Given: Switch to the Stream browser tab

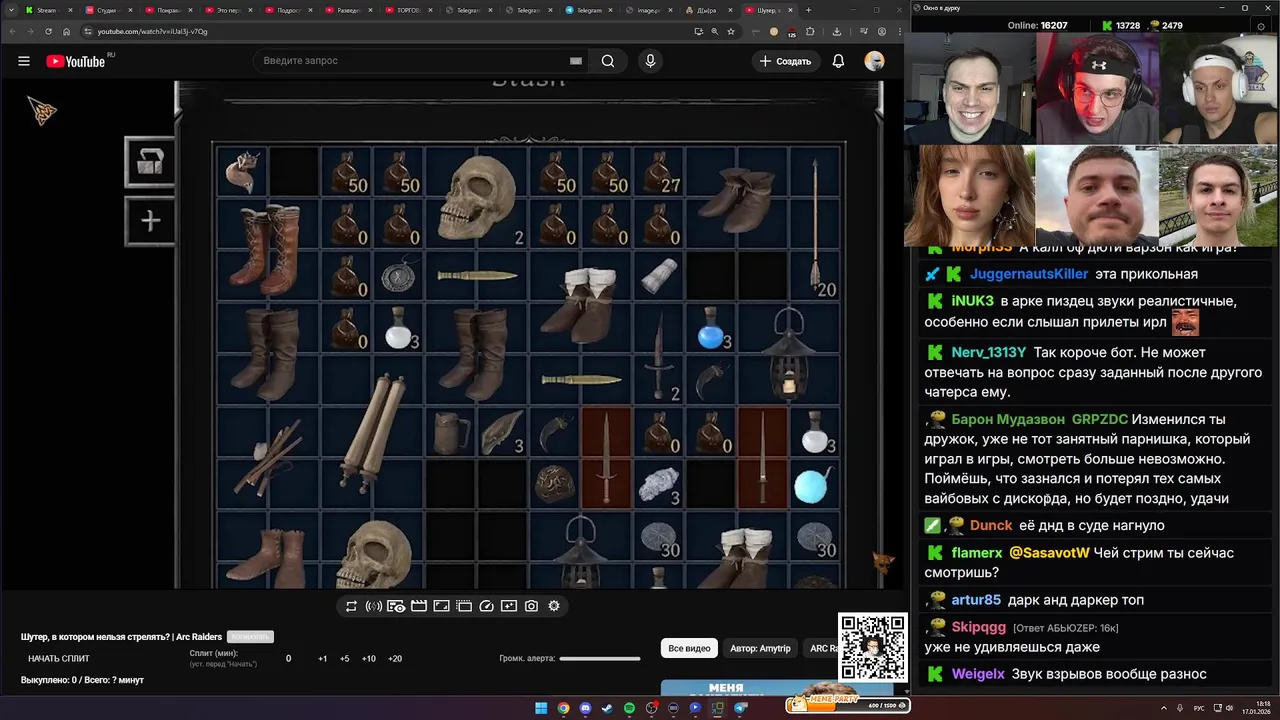Looking at the screenshot, I should [x=46, y=10].
